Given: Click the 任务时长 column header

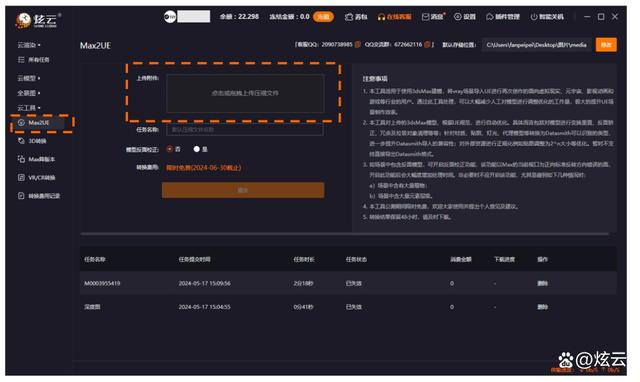Looking at the screenshot, I should coord(304,259).
